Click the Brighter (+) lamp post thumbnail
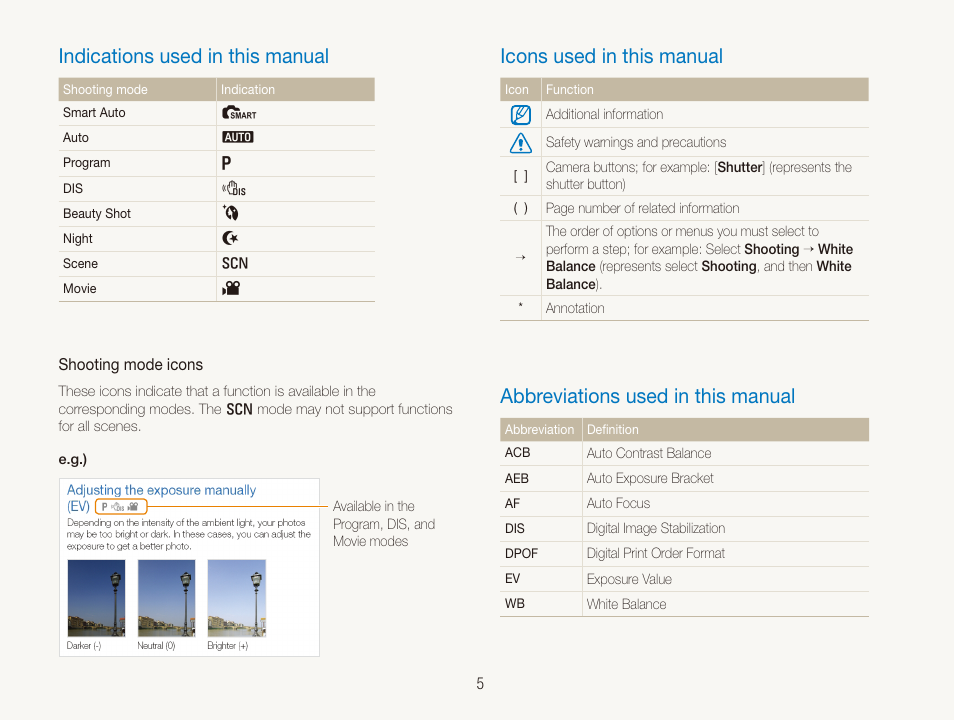Screen dimensions: 954x720 point(237,598)
